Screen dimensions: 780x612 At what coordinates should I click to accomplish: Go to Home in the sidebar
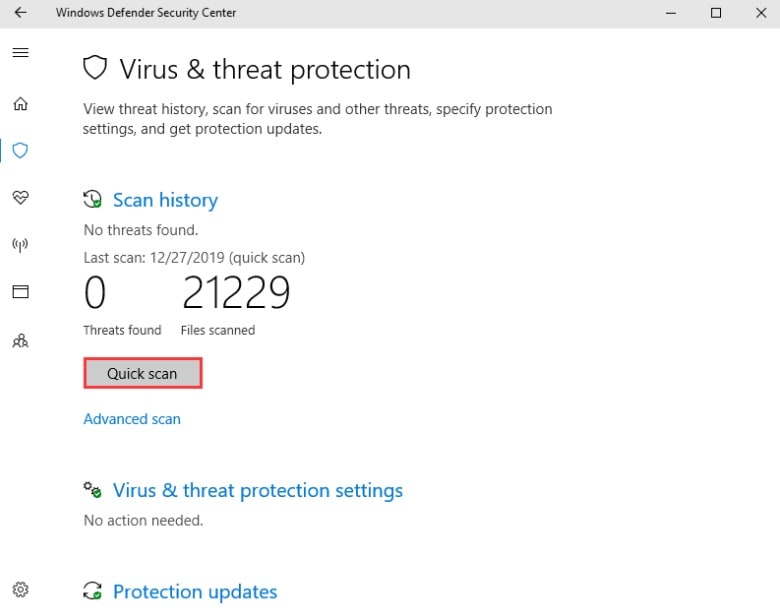20,104
